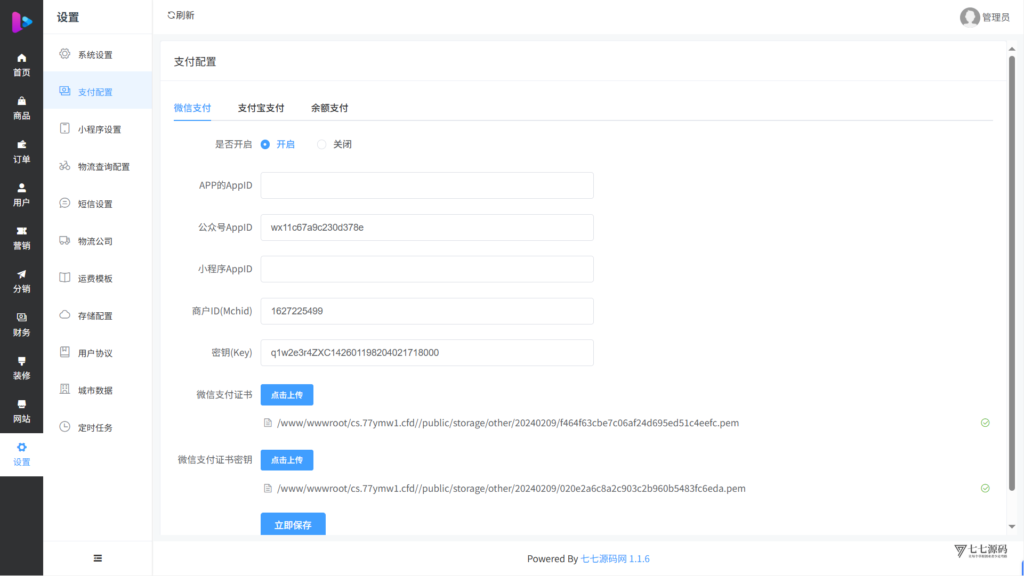Upload the 微信支付证书 file
The image size is (1024, 576).
pos(287,394)
